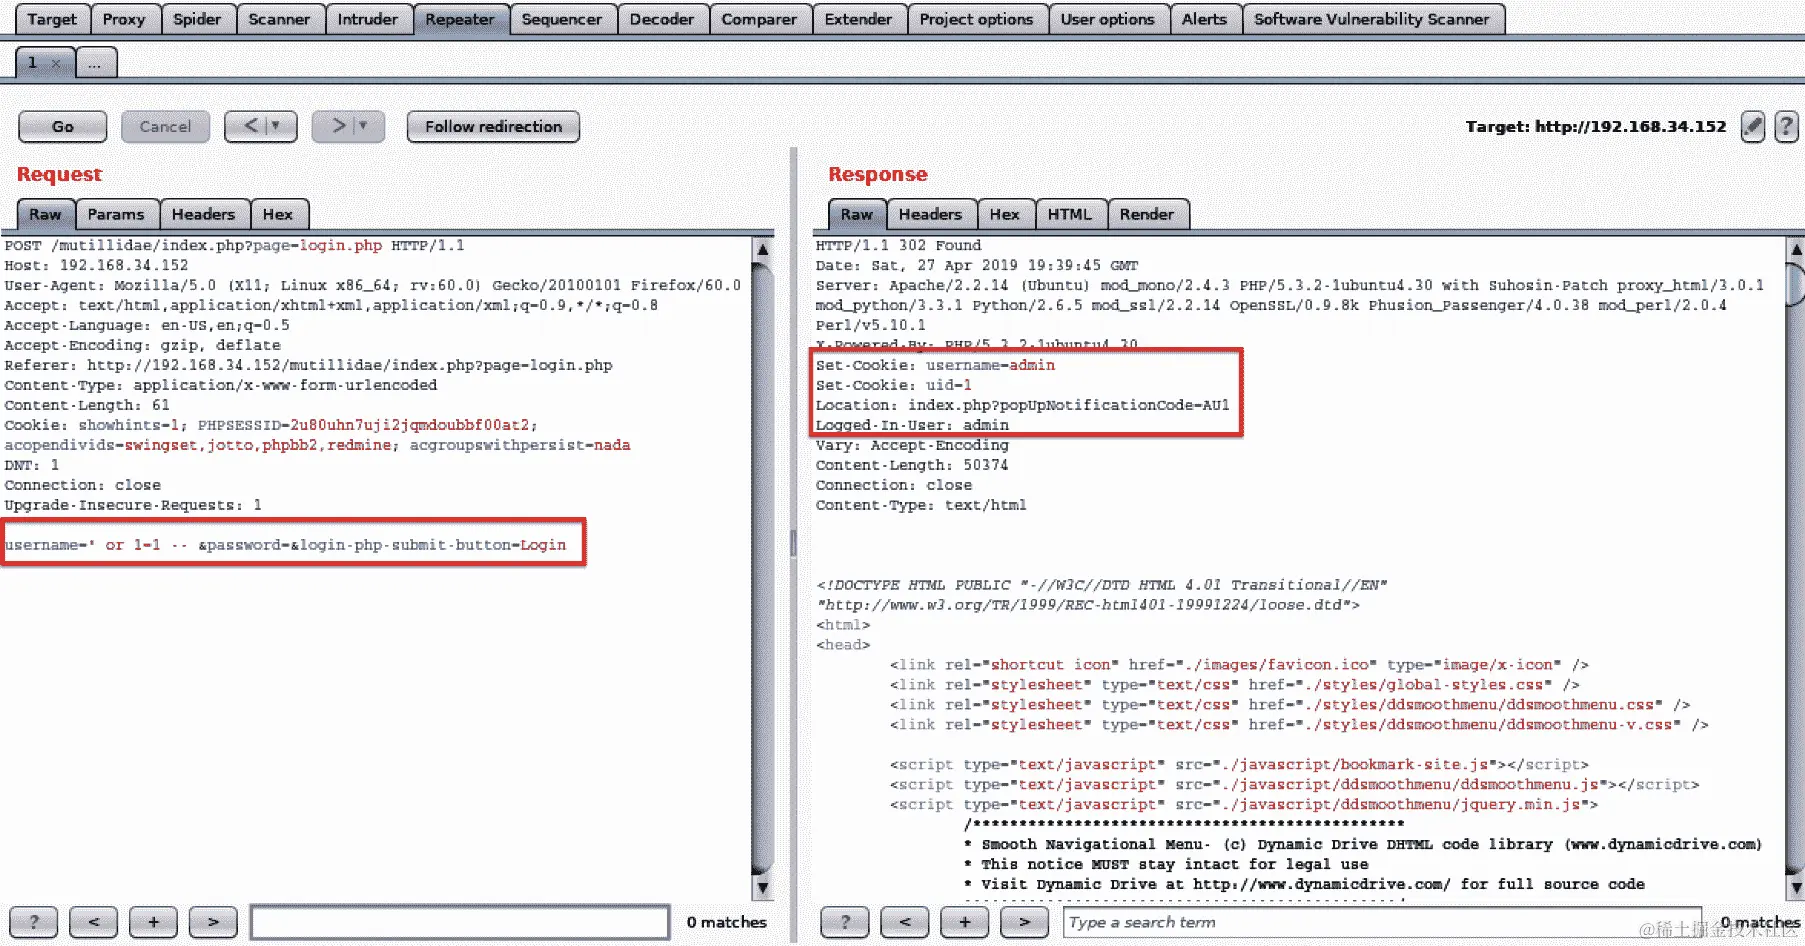Open the Target tab

52,19
